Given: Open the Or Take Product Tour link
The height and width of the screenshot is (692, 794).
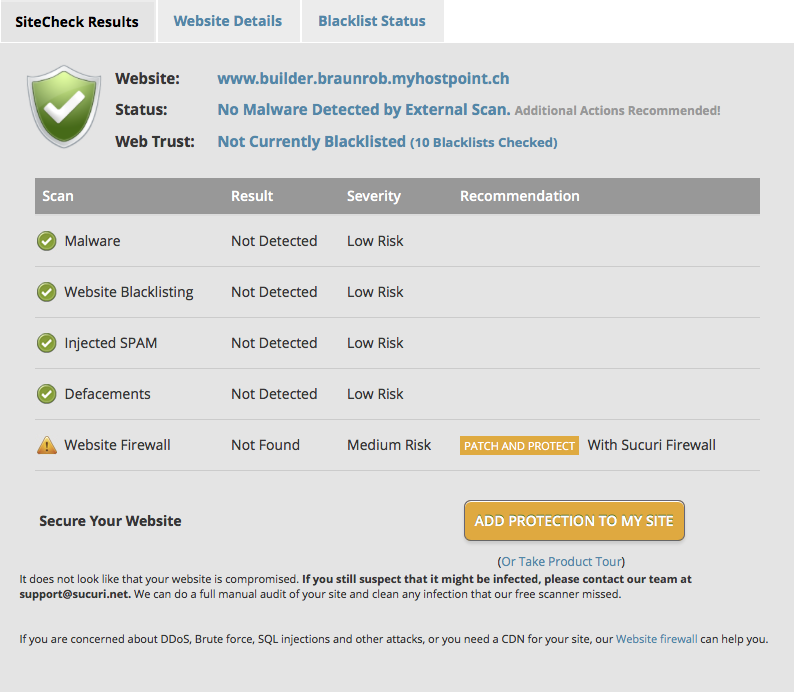Looking at the screenshot, I should coord(561,561).
